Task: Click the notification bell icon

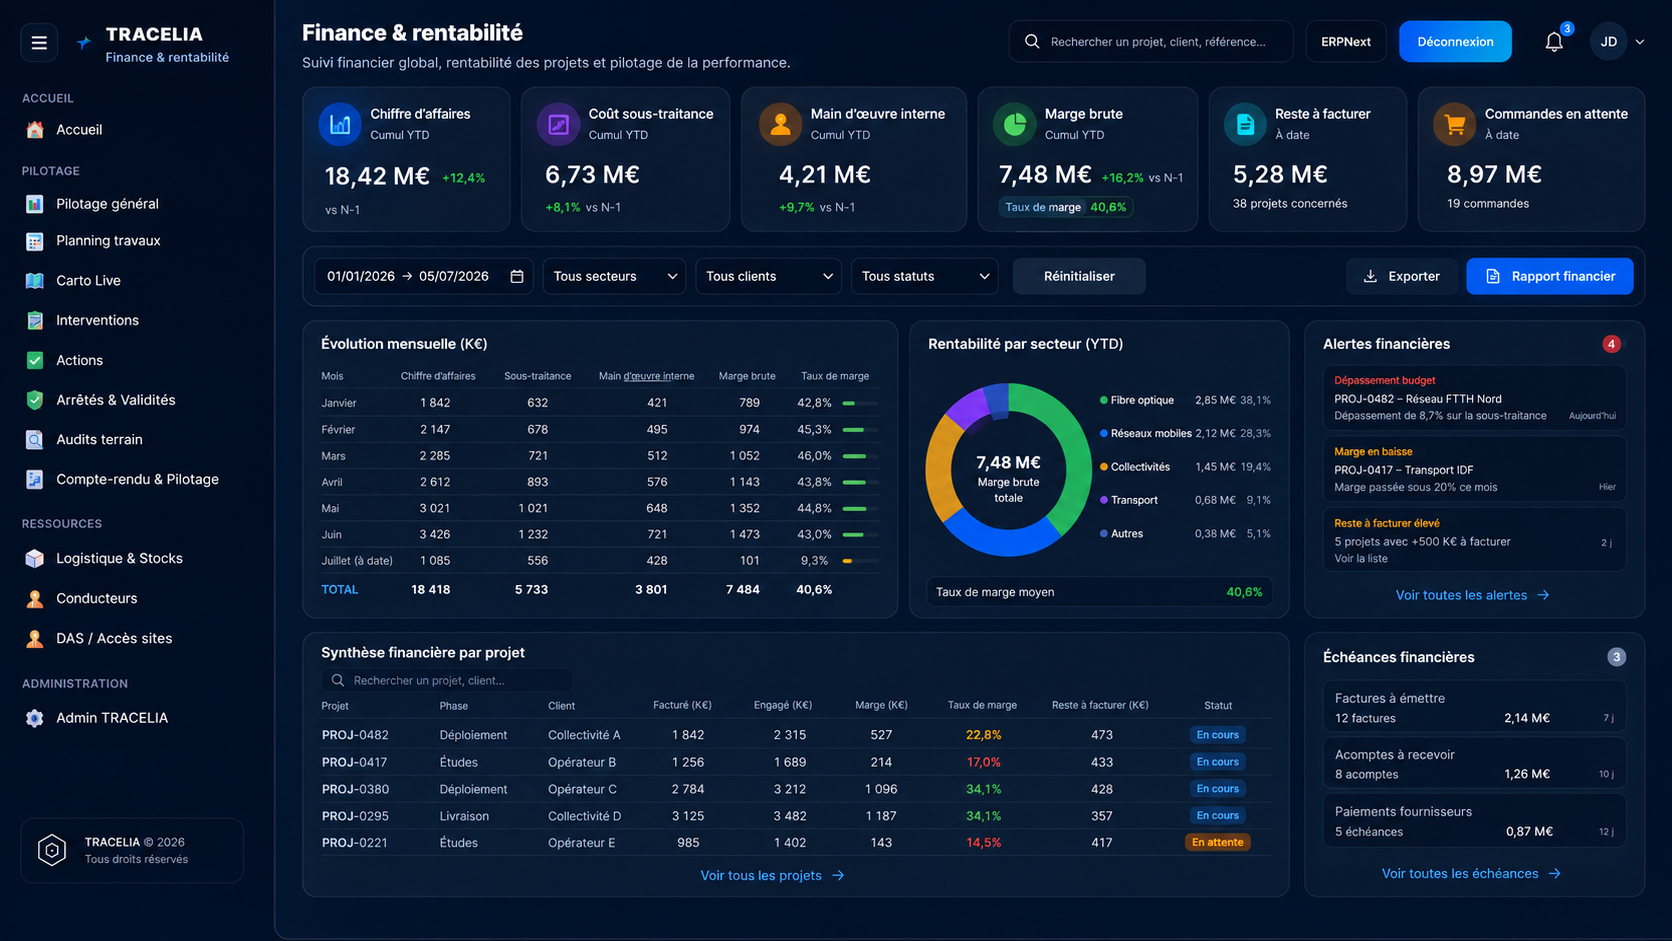Action: pos(1554,42)
